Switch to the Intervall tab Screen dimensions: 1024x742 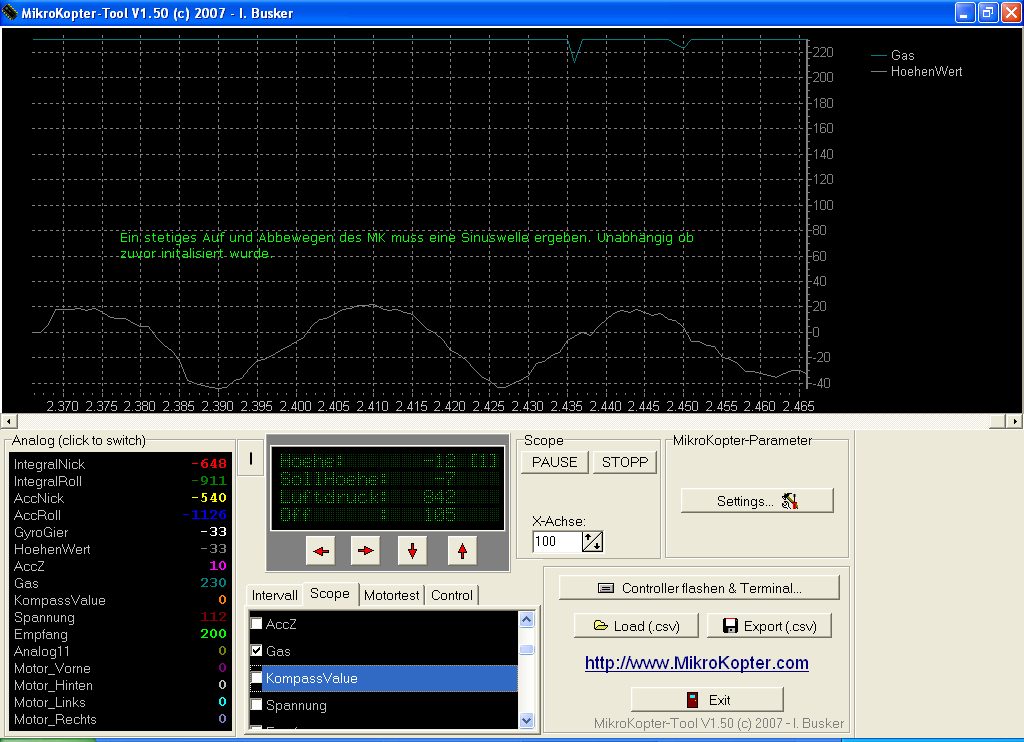274,595
